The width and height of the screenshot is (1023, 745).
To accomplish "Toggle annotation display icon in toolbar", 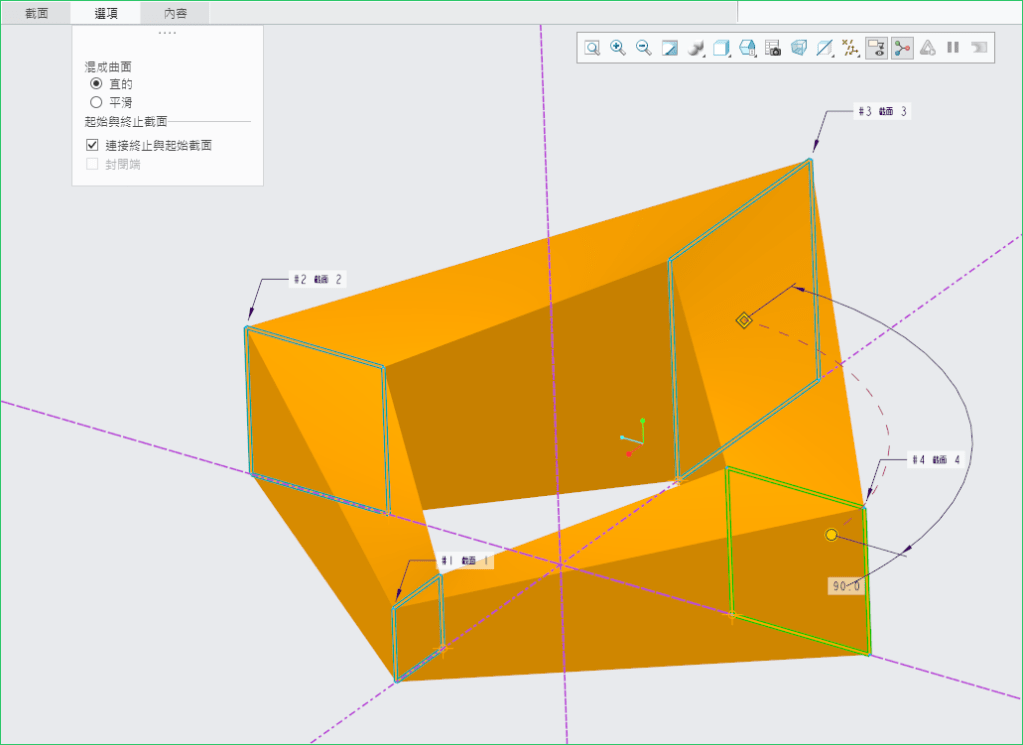I will click(876, 48).
